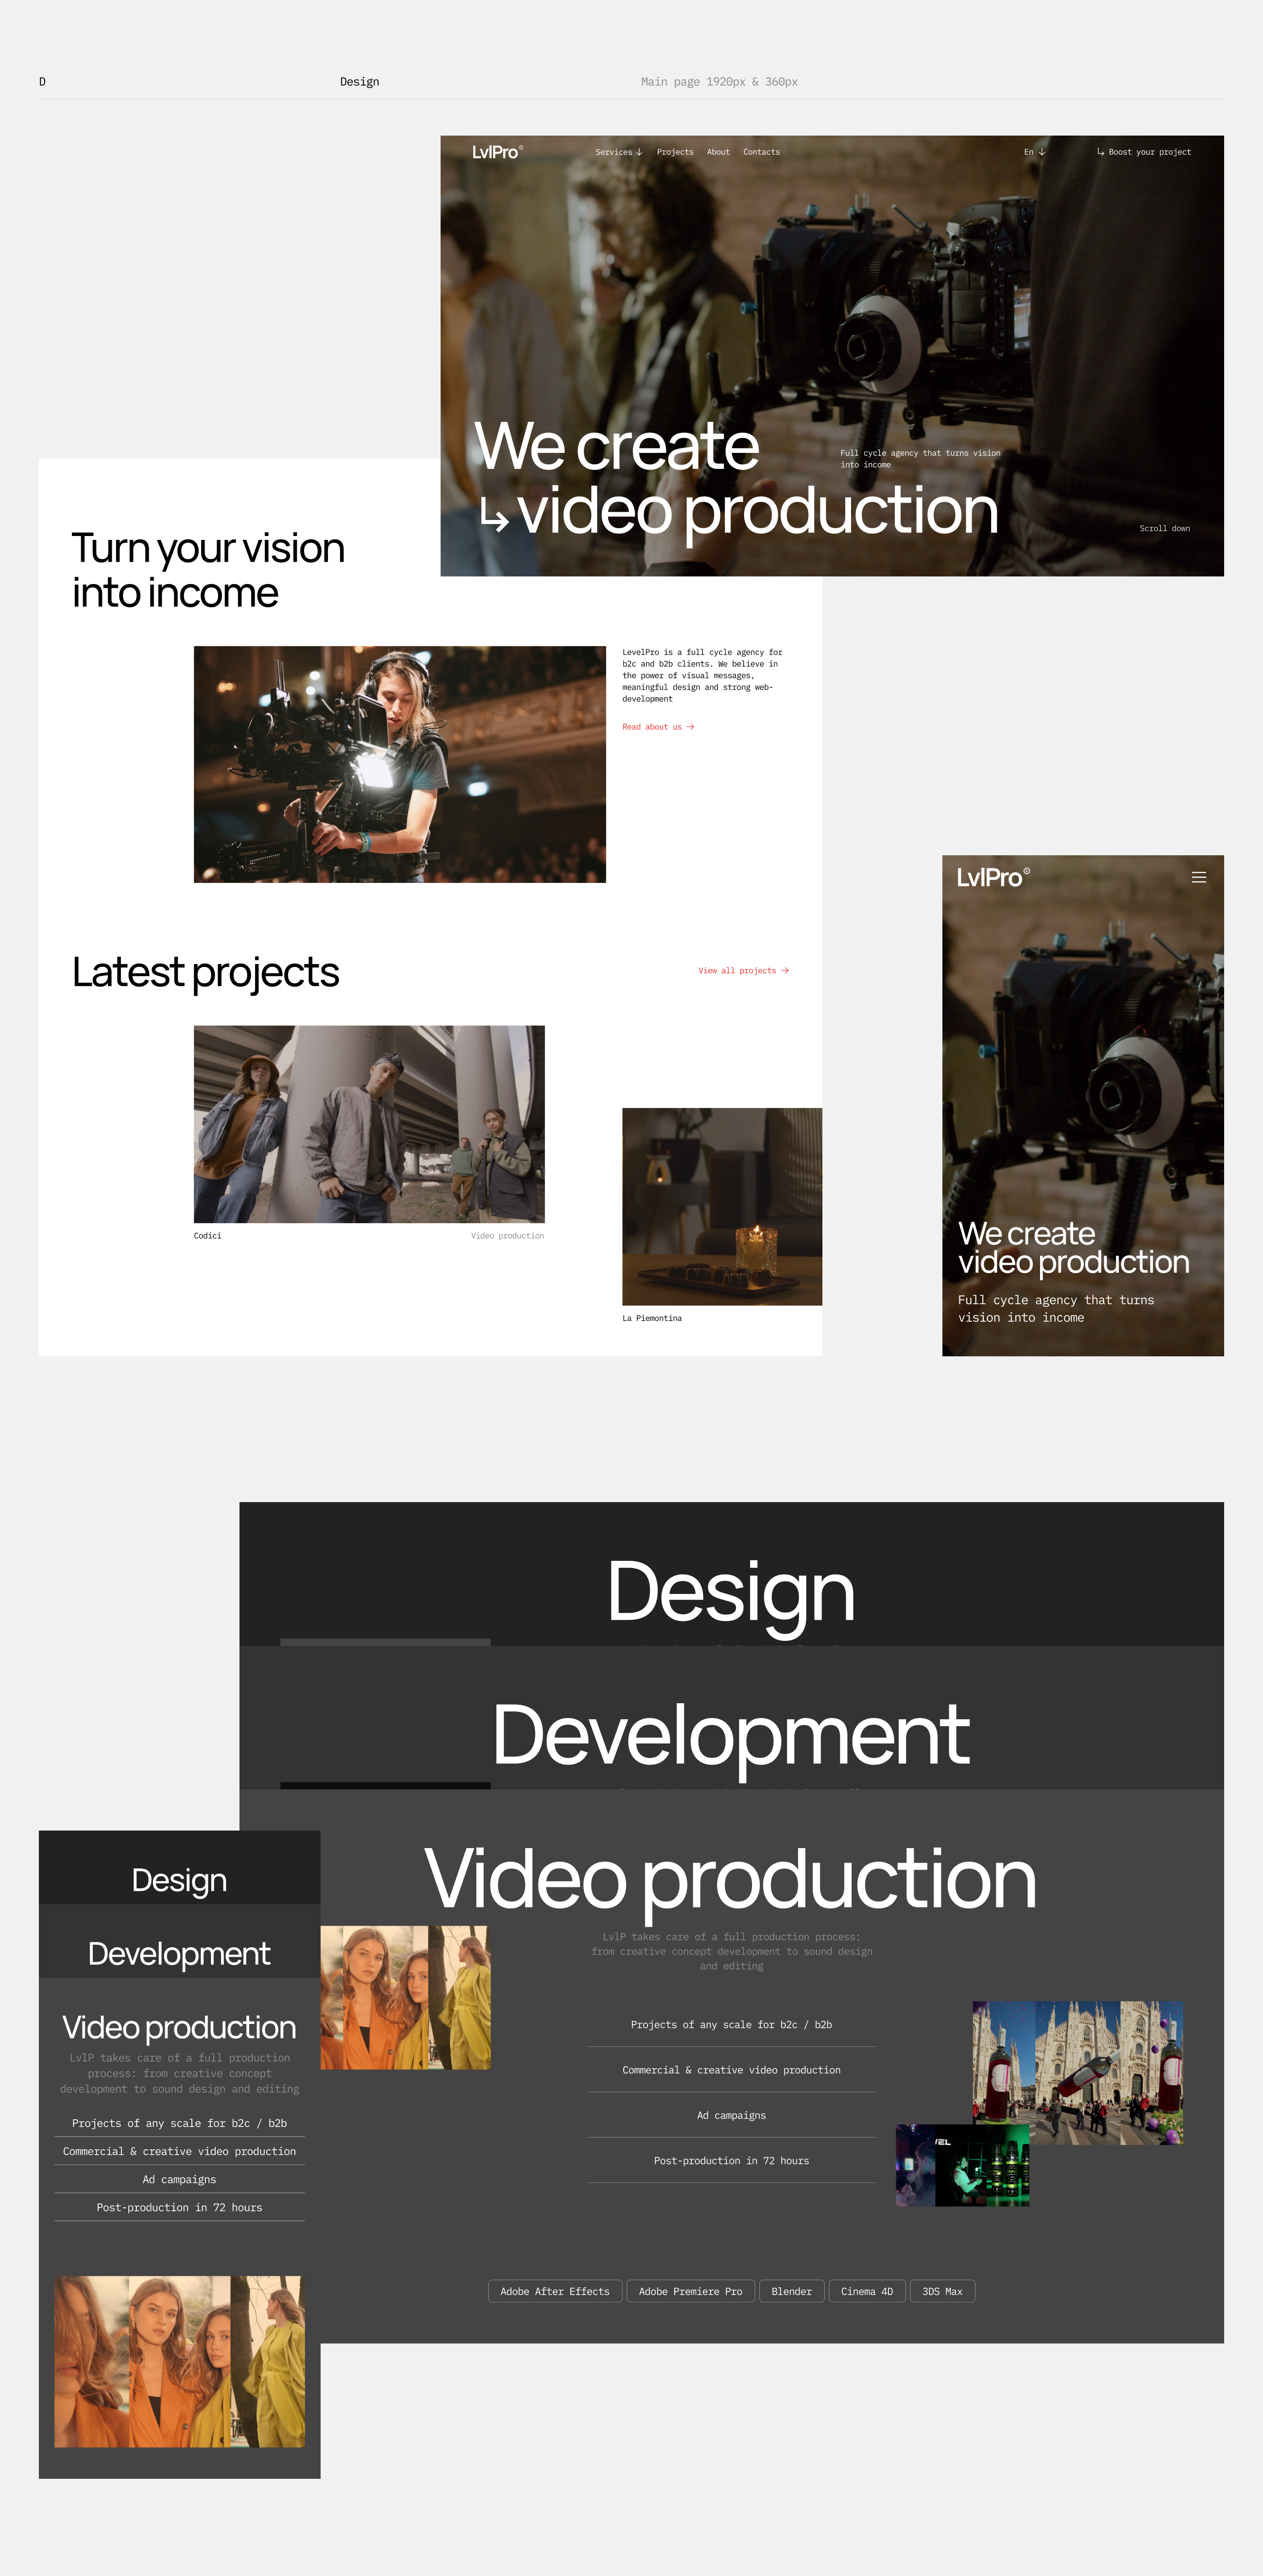
Task: Open the La Piemontina project thumbnail
Action: tap(721, 1206)
